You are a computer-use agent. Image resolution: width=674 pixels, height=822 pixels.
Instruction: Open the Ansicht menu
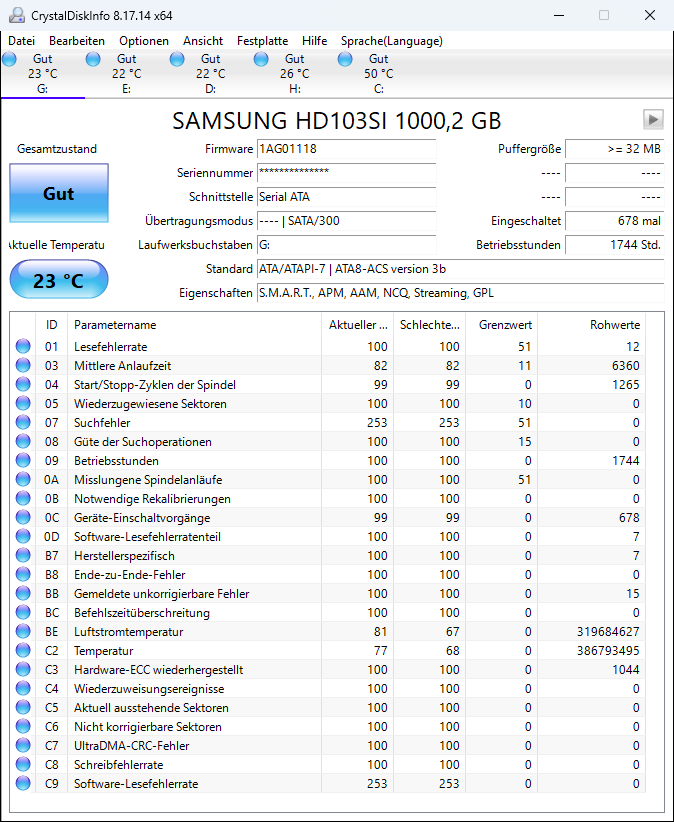point(203,41)
